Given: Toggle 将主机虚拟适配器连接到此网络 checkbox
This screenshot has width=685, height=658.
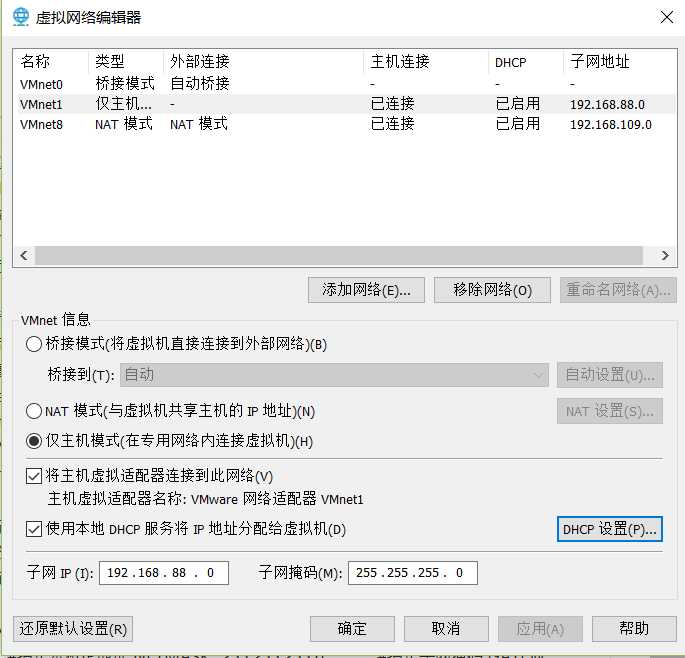Looking at the screenshot, I should [34, 476].
